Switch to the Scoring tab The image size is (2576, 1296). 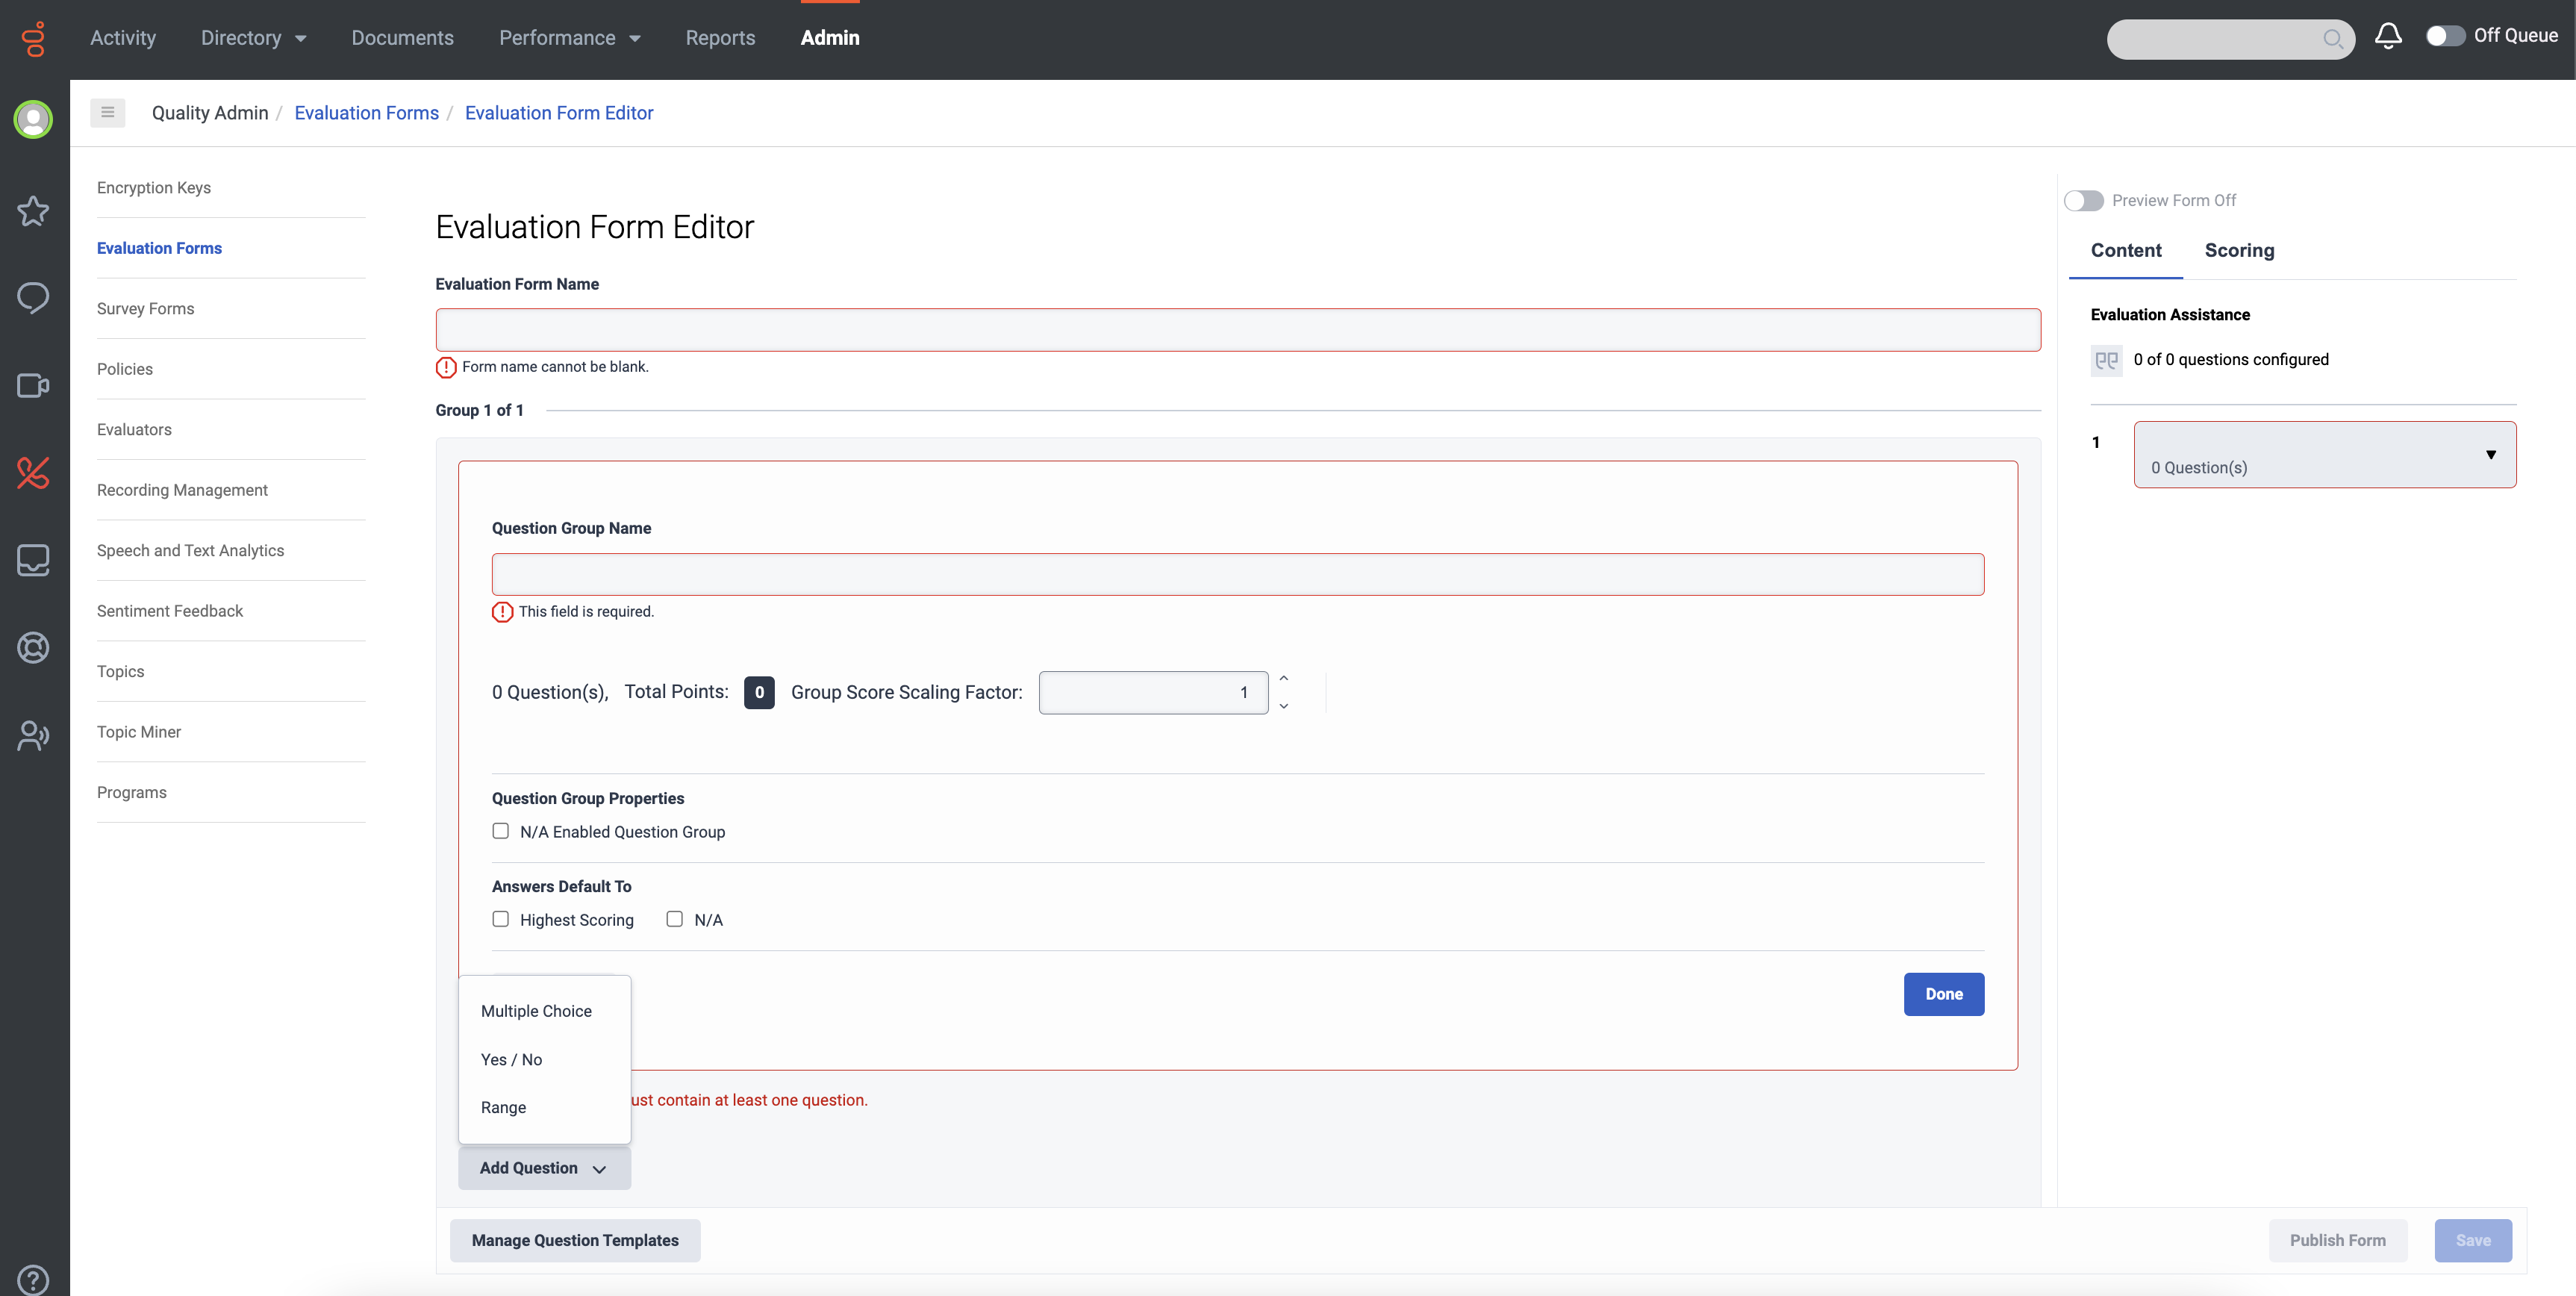pos(2239,250)
